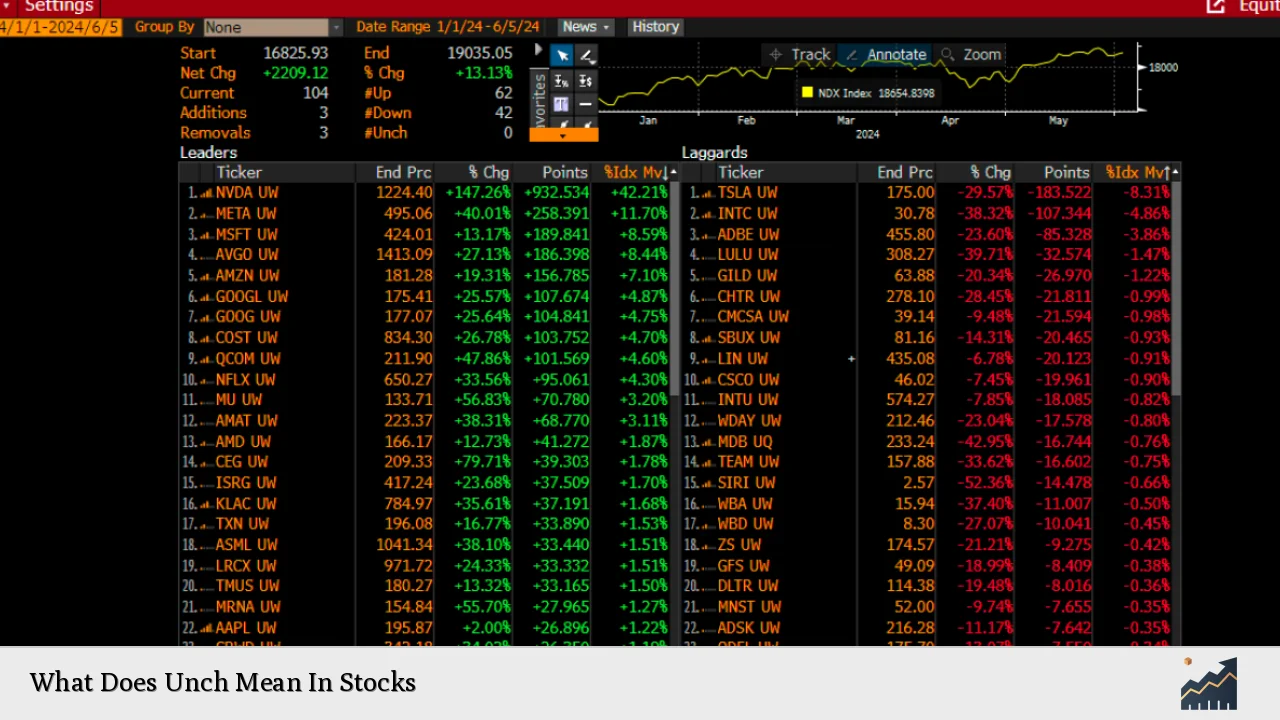This screenshot has height=720, width=1280.
Task: Click the magnifier icon next to Zoom
Action: pos(947,55)
